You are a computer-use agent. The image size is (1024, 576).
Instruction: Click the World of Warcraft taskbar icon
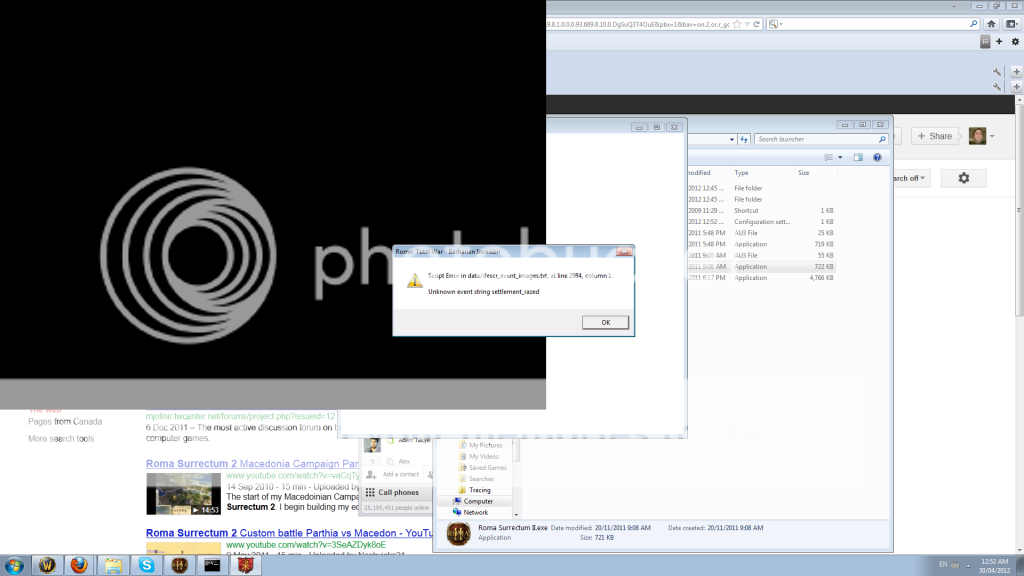[x=46, y=565]
